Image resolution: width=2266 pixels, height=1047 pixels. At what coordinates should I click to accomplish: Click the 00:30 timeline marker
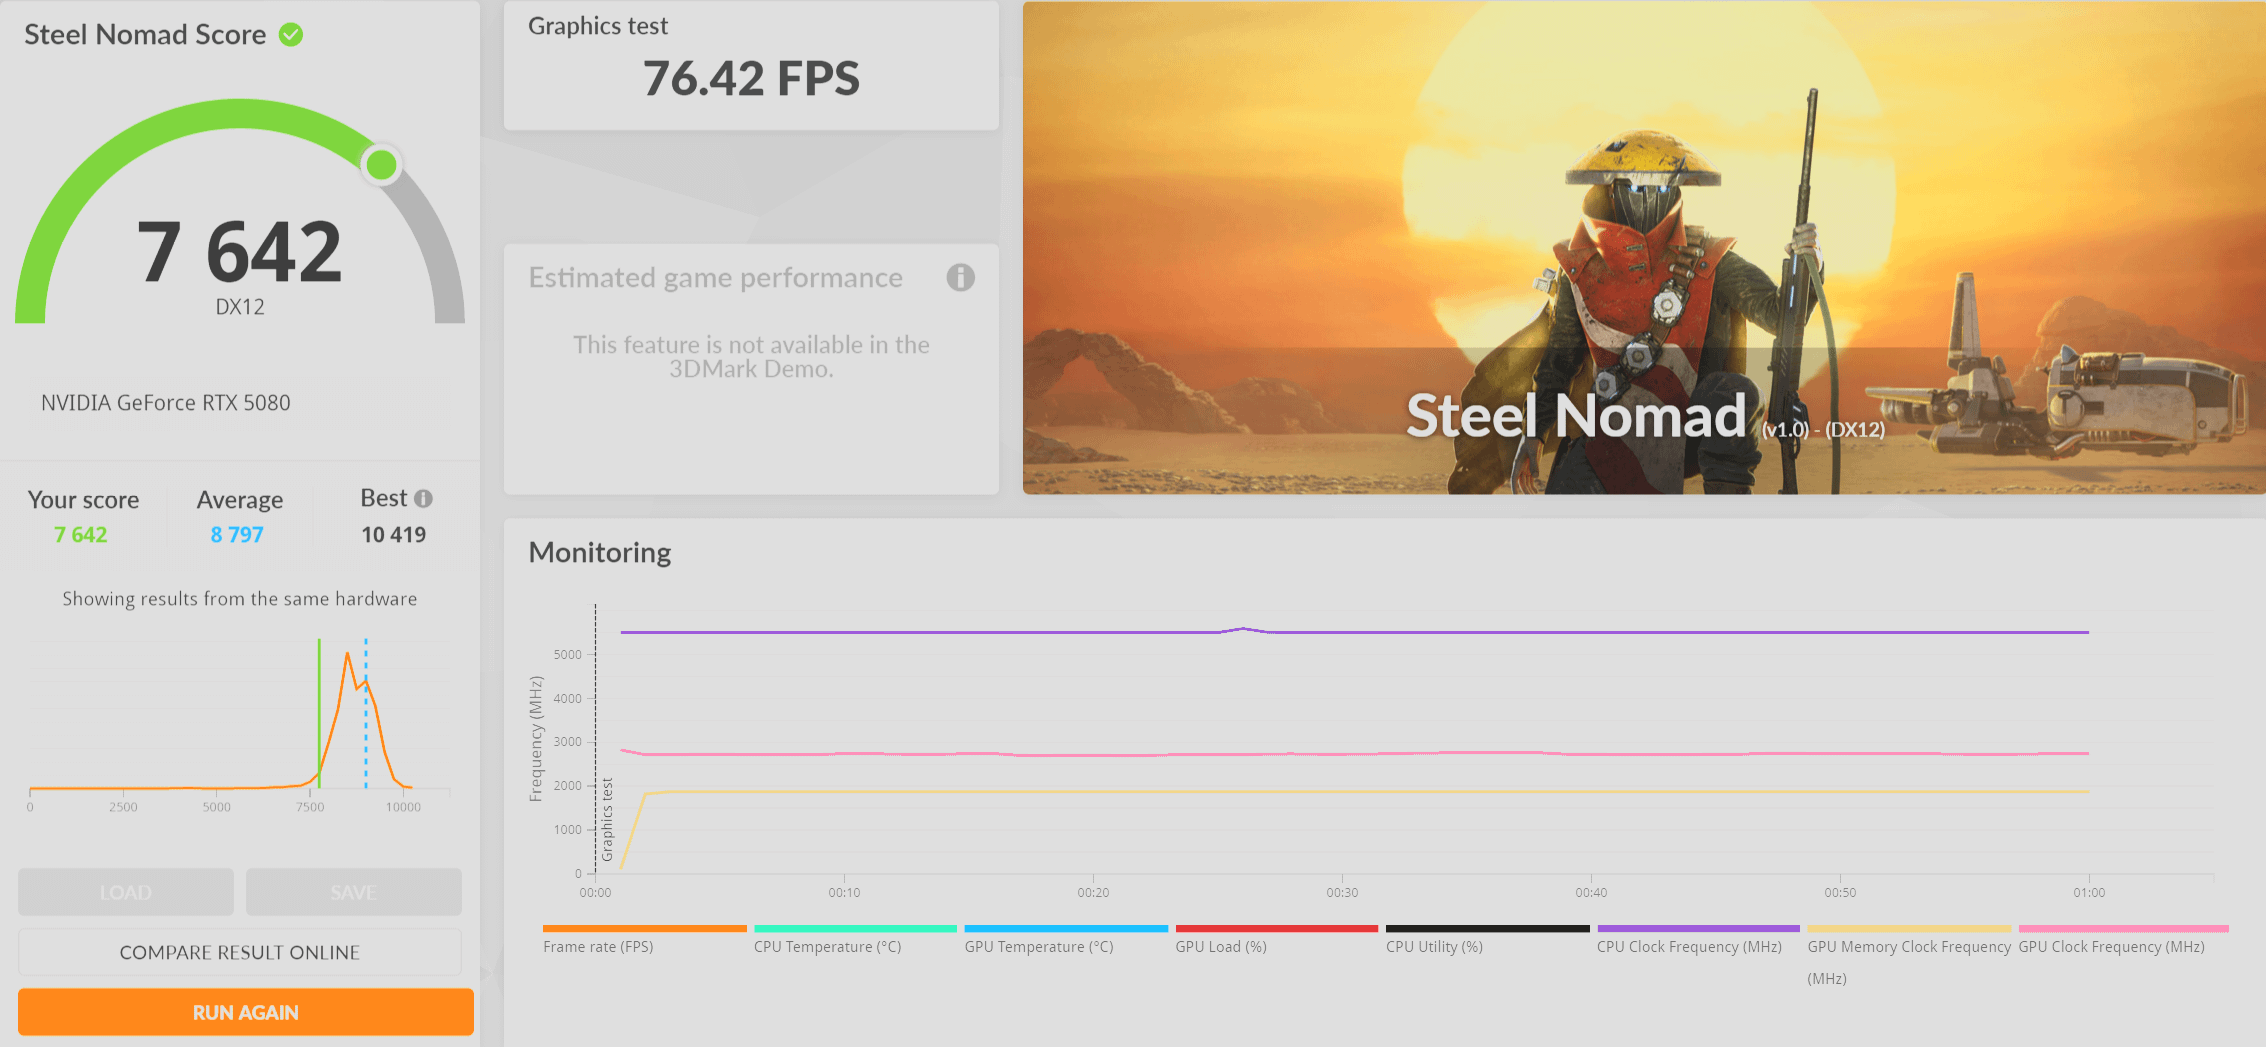(x=1342, y=892)
